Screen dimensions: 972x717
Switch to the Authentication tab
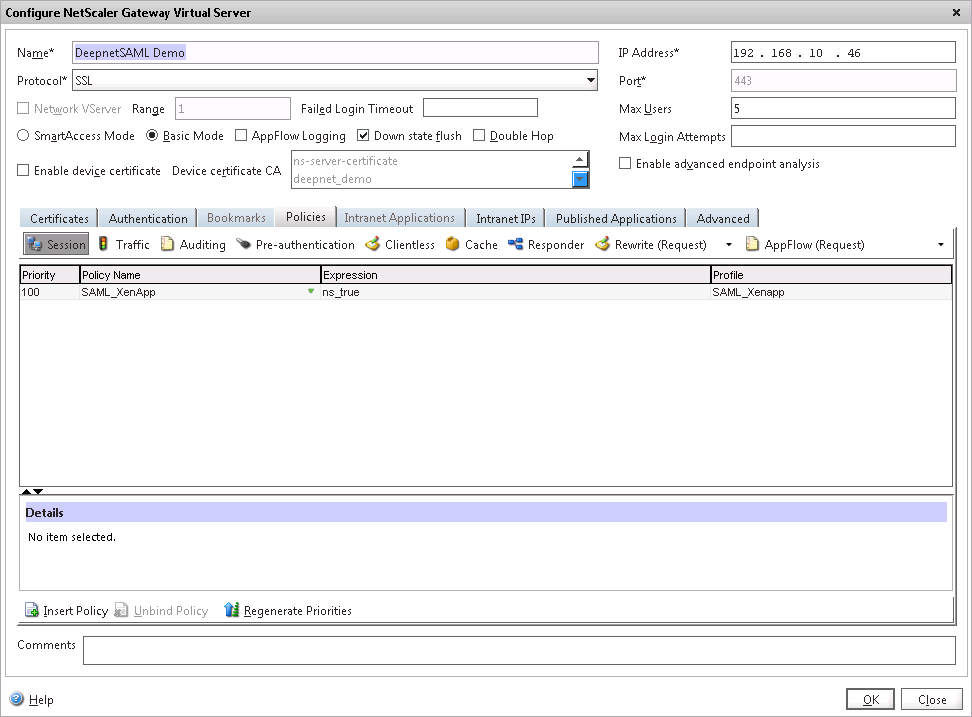pos(148,218)
